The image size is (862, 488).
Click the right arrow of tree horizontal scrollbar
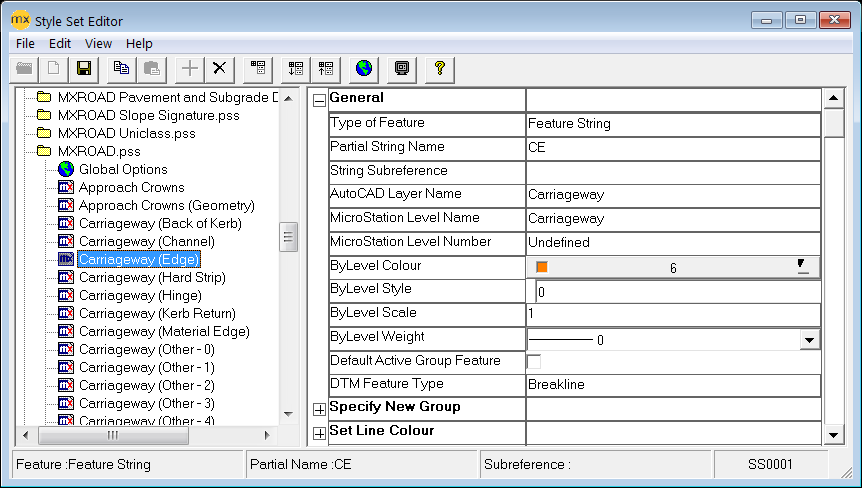pyautogui.click(x=268, y=435)
